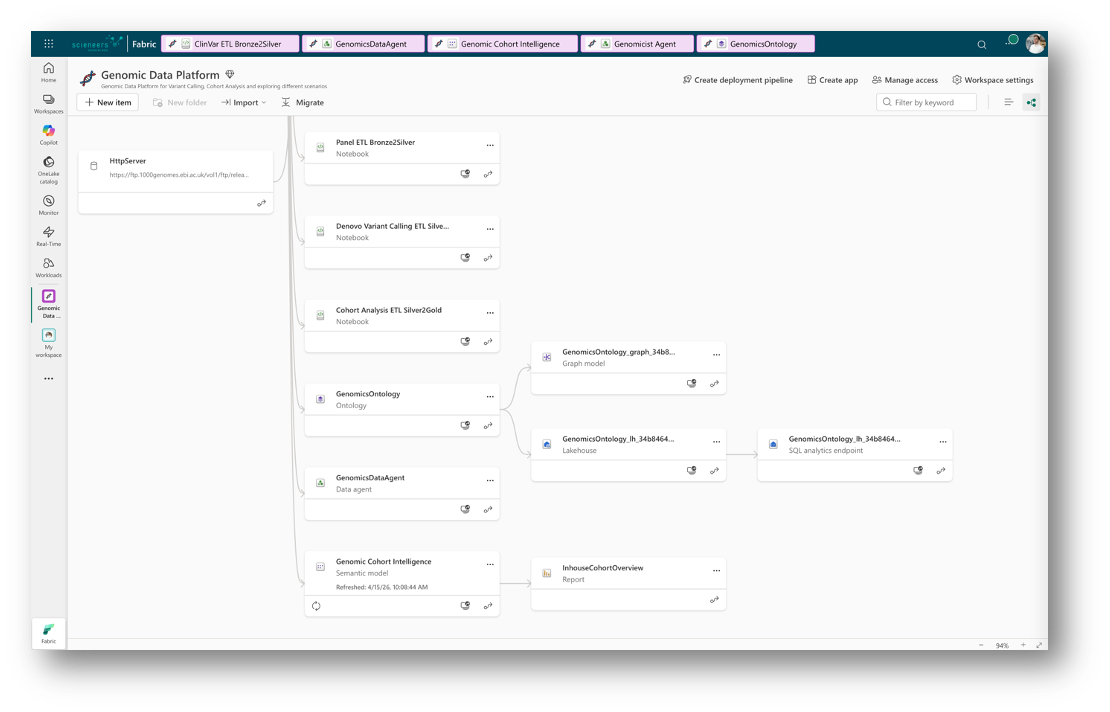Open Workspaces in left sidebar
The image size is (1110, 712).
pos(48,103)
